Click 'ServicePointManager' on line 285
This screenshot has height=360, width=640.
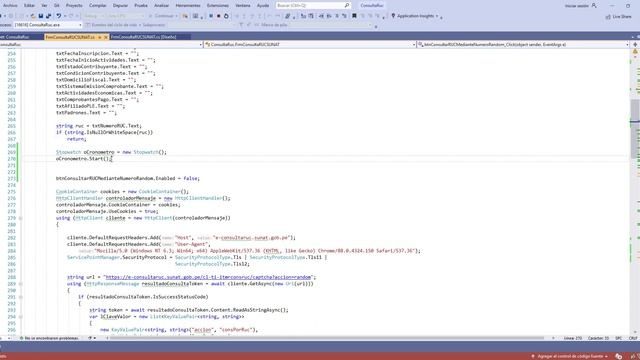(x=93, y=258)
